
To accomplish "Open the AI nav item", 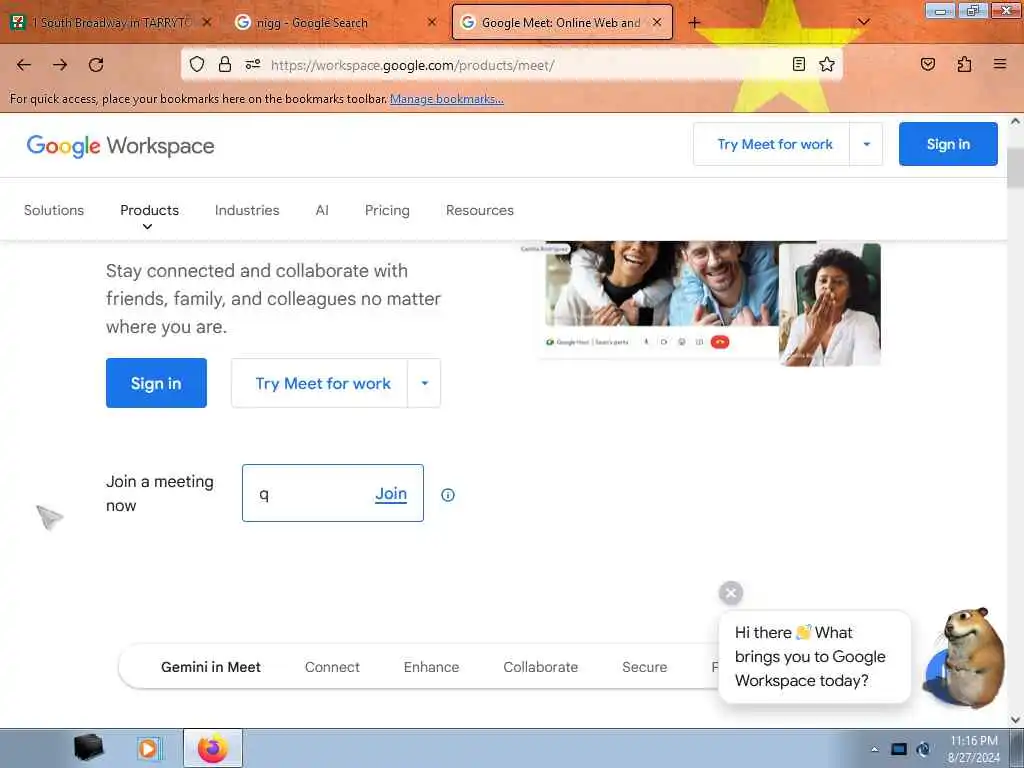I will [x=322, y=210].
